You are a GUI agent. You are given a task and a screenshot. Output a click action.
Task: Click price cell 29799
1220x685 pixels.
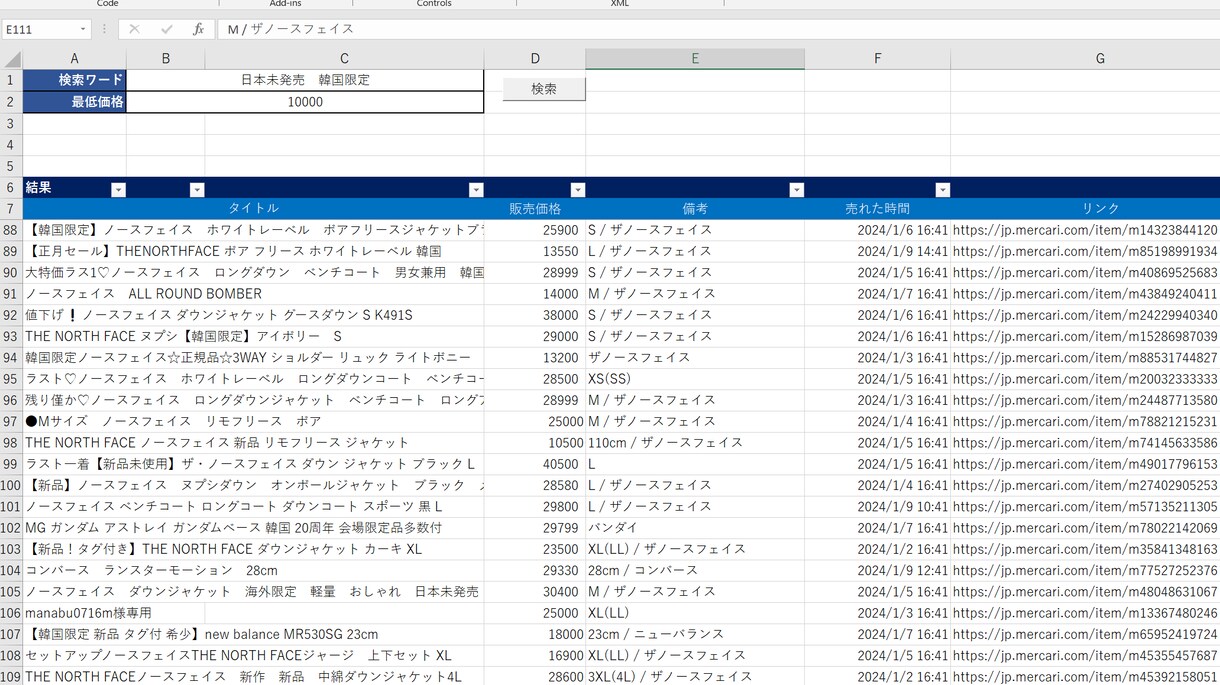point(535,528)
